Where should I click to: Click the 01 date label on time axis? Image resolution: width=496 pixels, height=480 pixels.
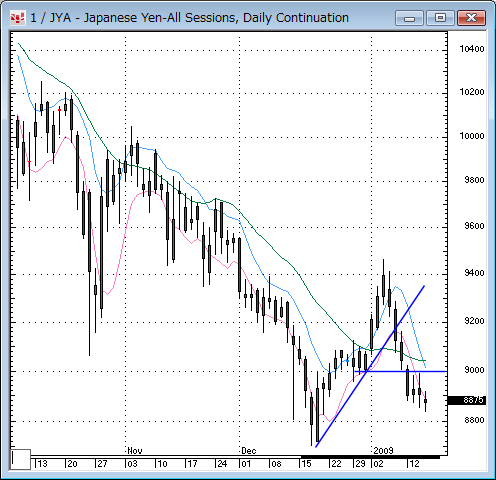coord(246,464)
